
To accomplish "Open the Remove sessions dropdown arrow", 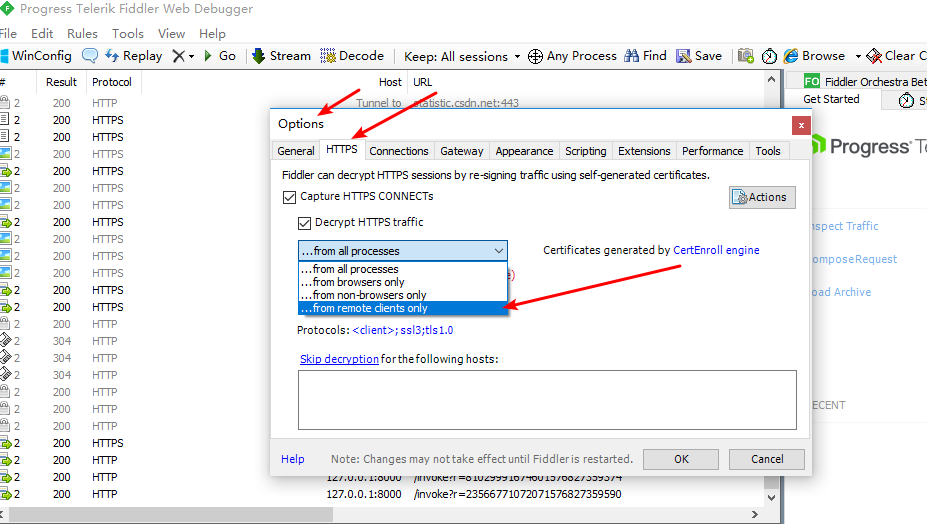I will 192,56.
